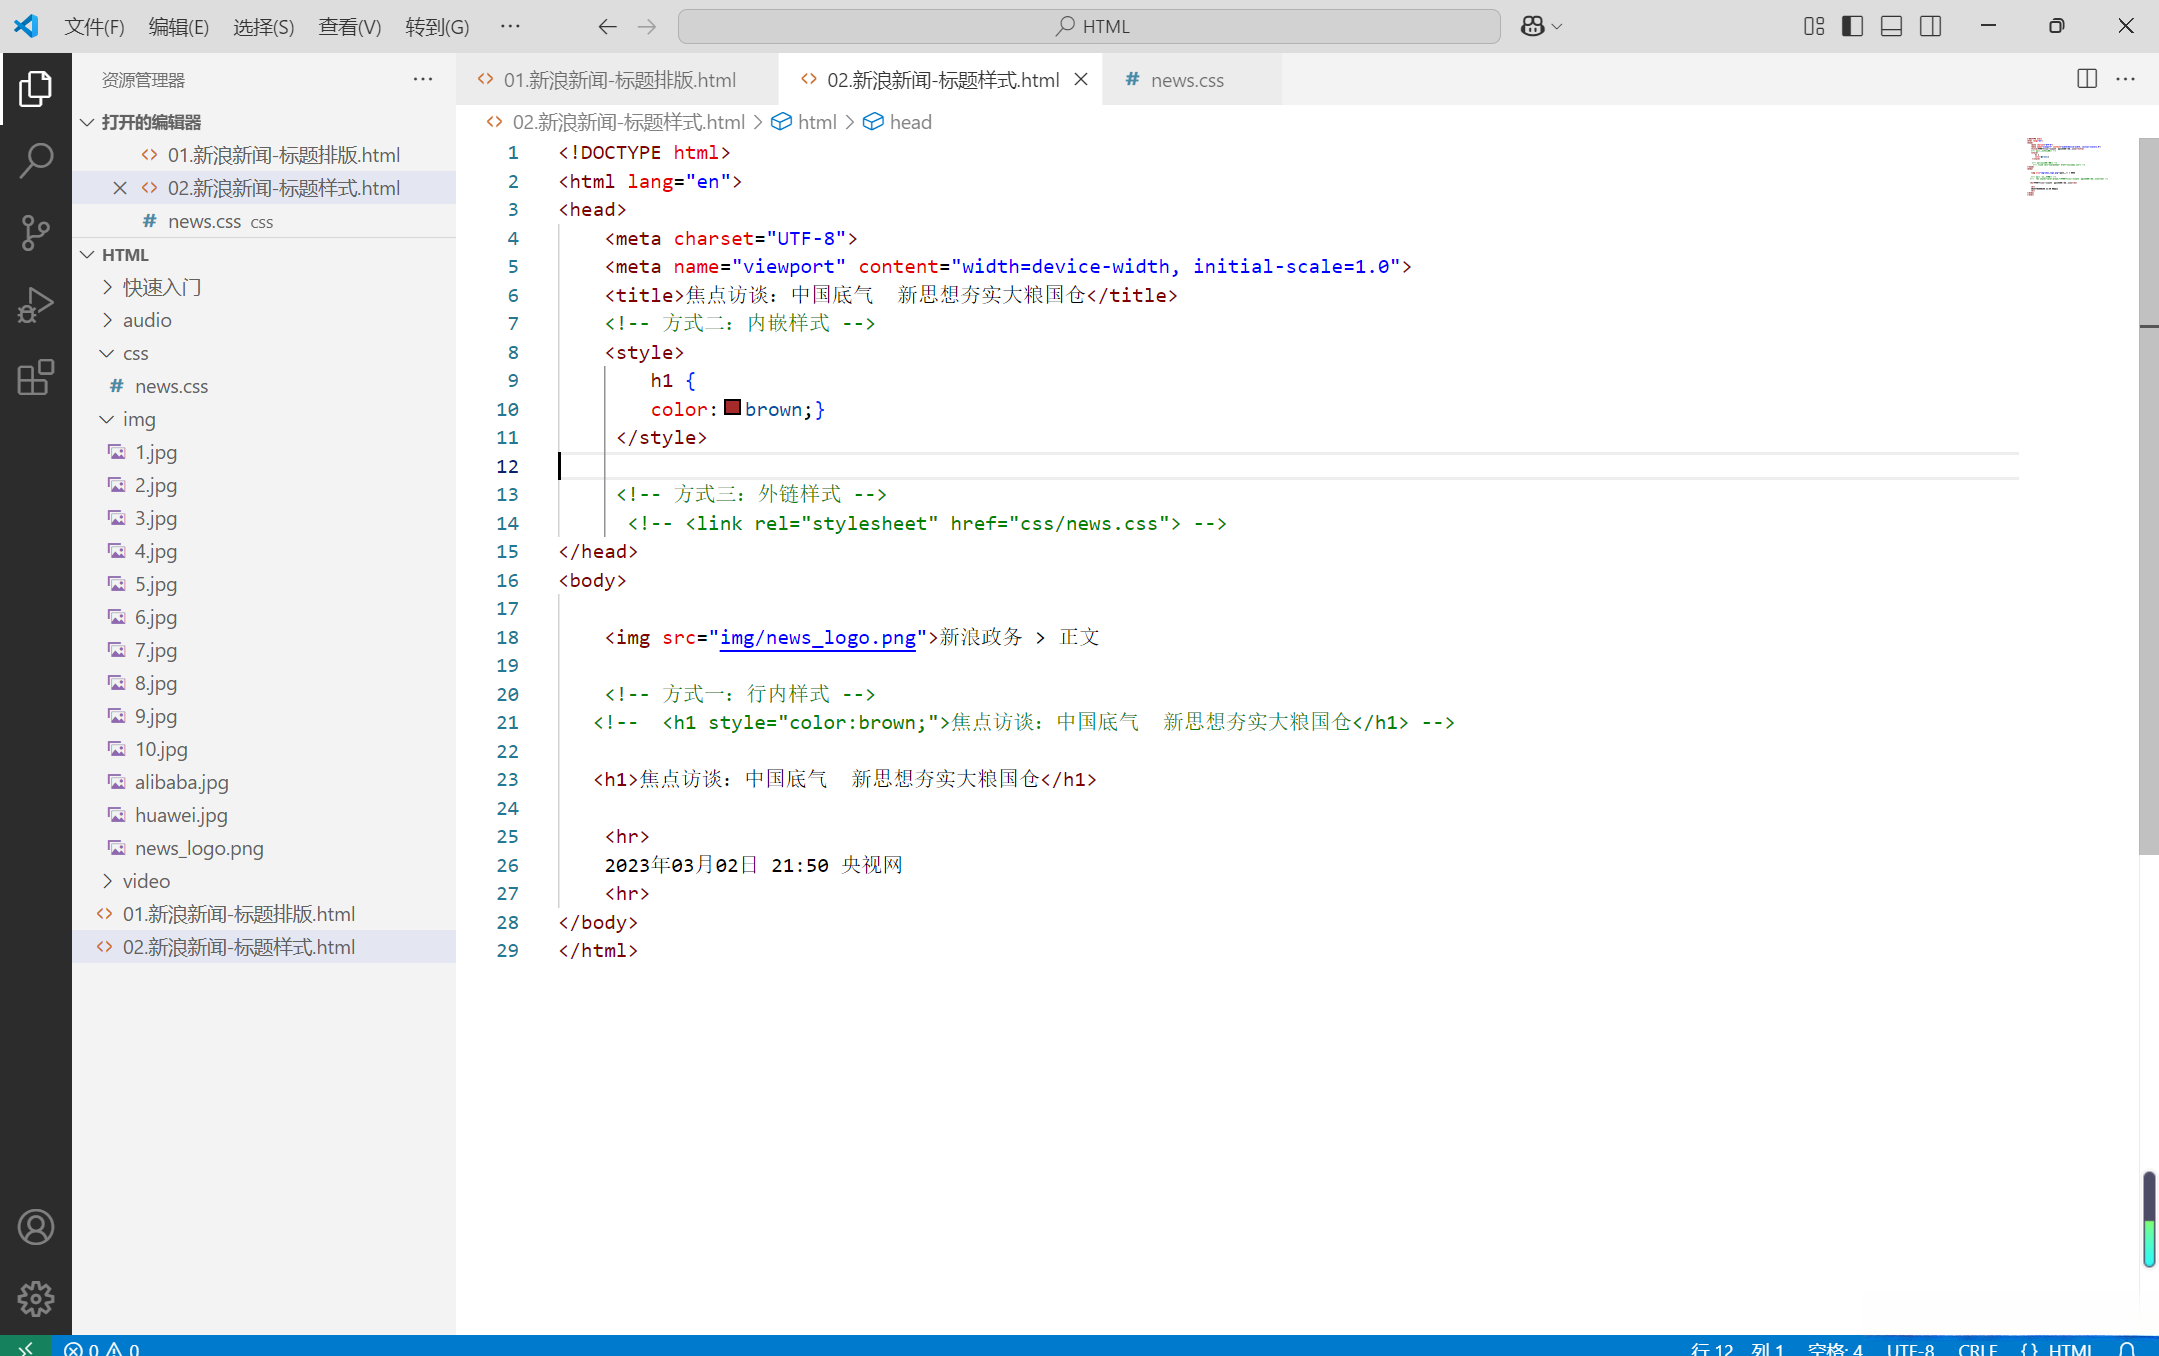
Task: Open the Copilot chat icon
Action: 1532,26
